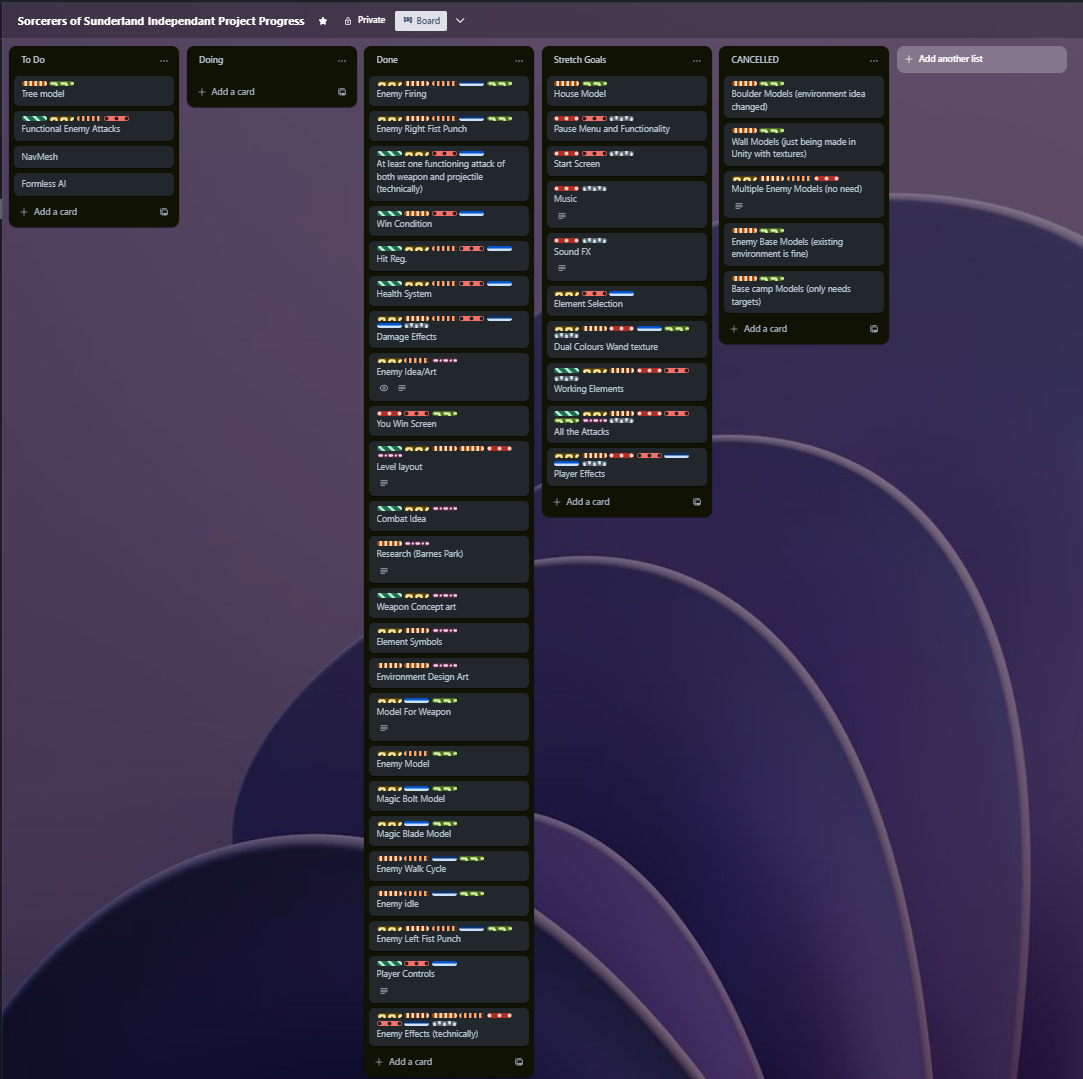The height and width of the screenshot is (1079, 1083).
Task: Create card from template in CANCELLED
Action: point(874,329)
